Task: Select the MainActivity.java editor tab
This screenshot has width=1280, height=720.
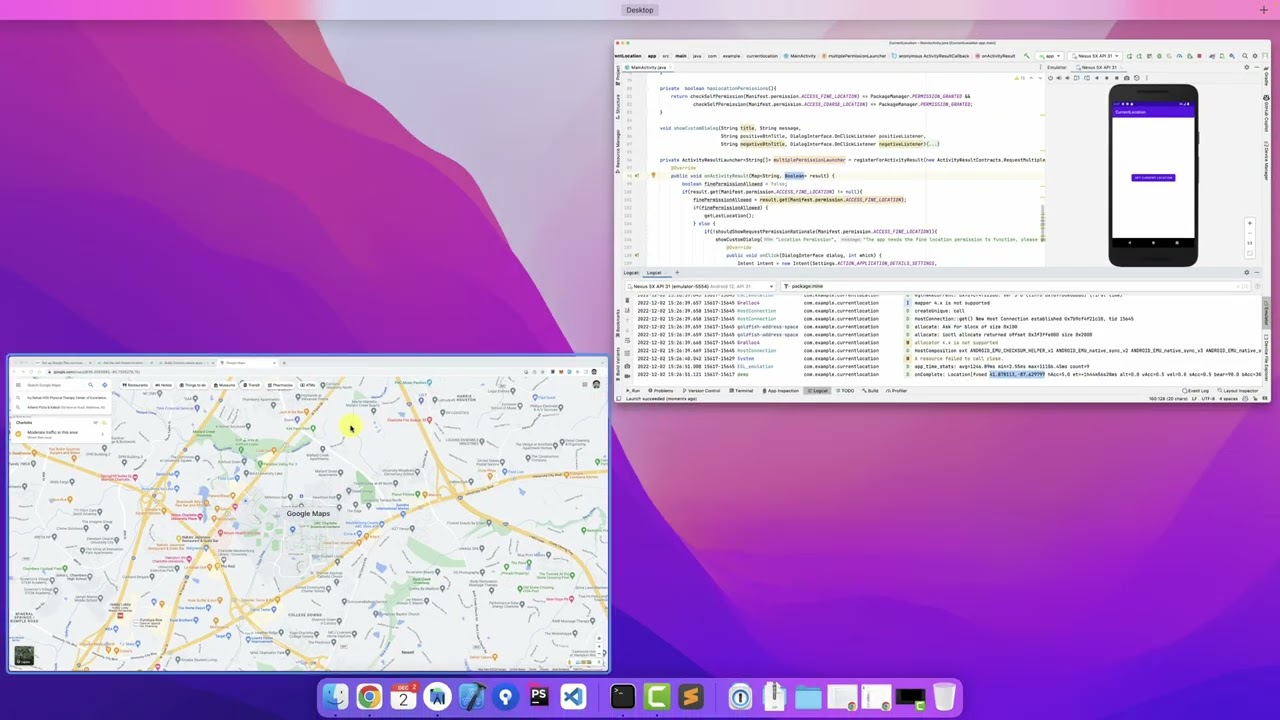Action: [x=648, y=68]
